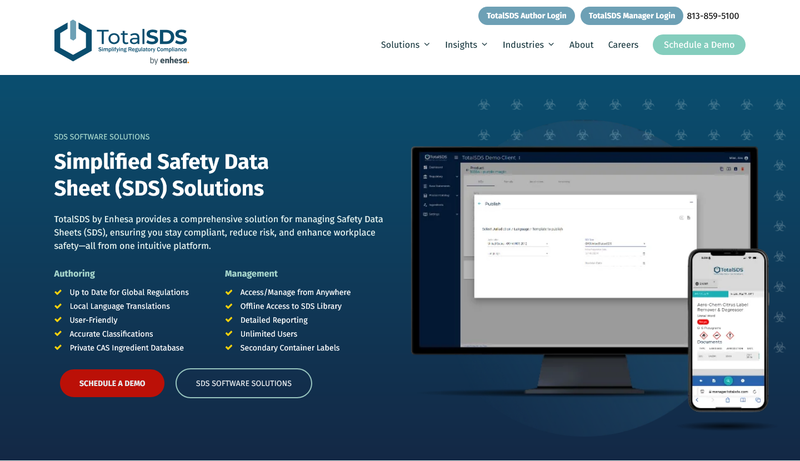
Task: Call the 813-859-5100 phone number link
Action: tap(712, 16)
